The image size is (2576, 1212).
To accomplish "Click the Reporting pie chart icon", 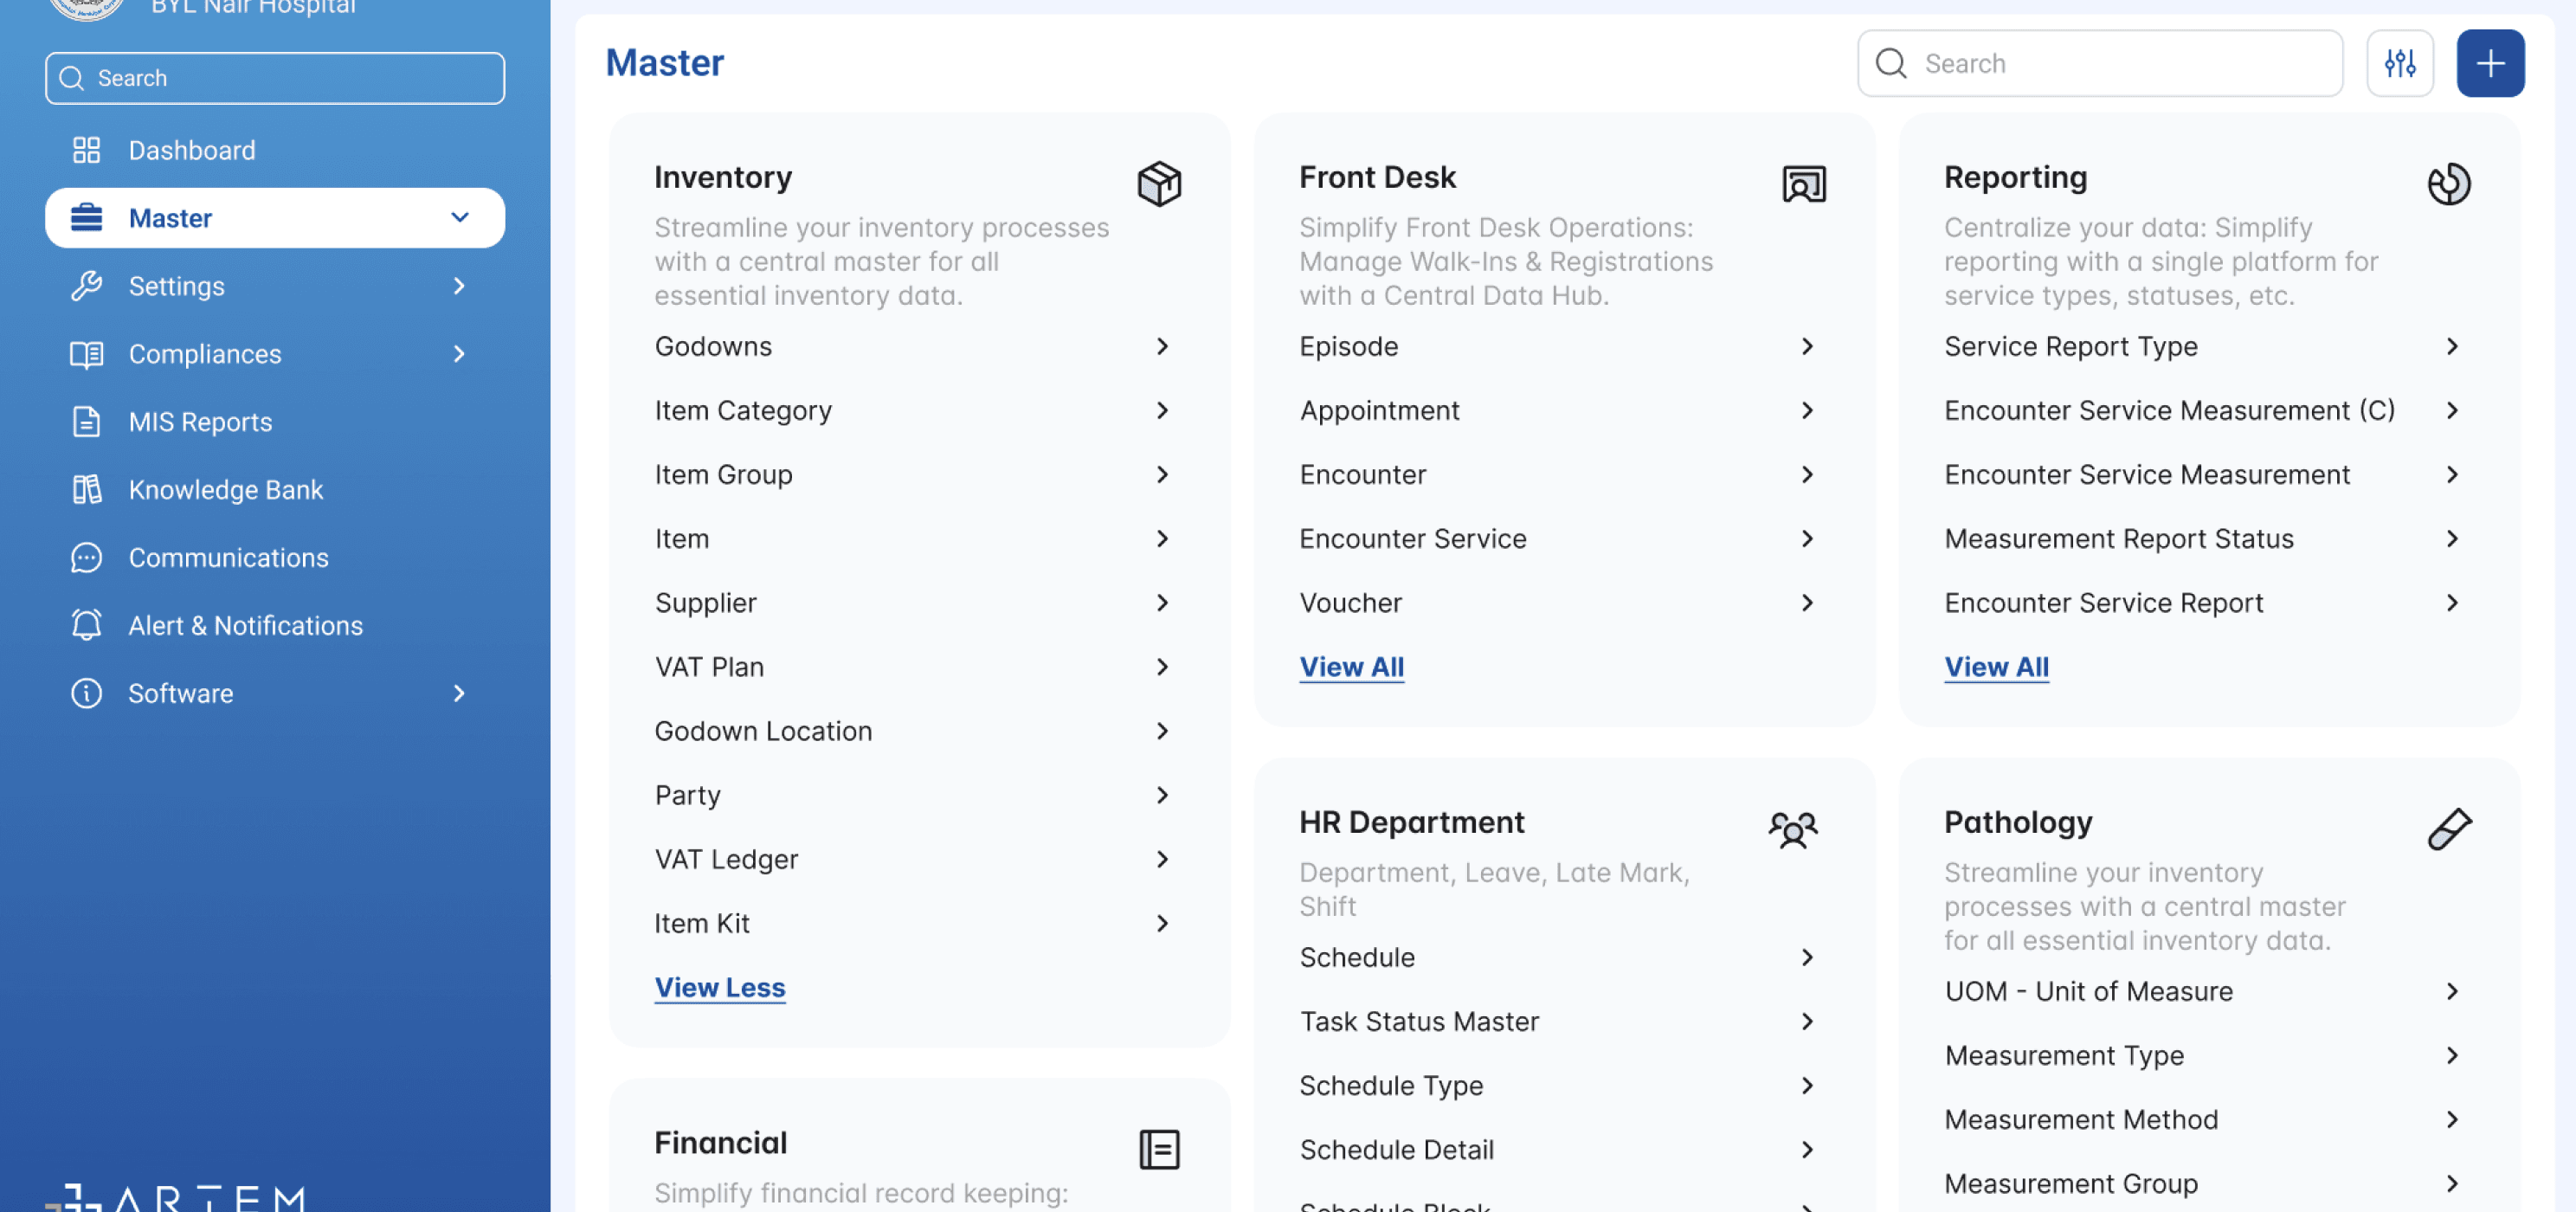I will pos(2449,184).
